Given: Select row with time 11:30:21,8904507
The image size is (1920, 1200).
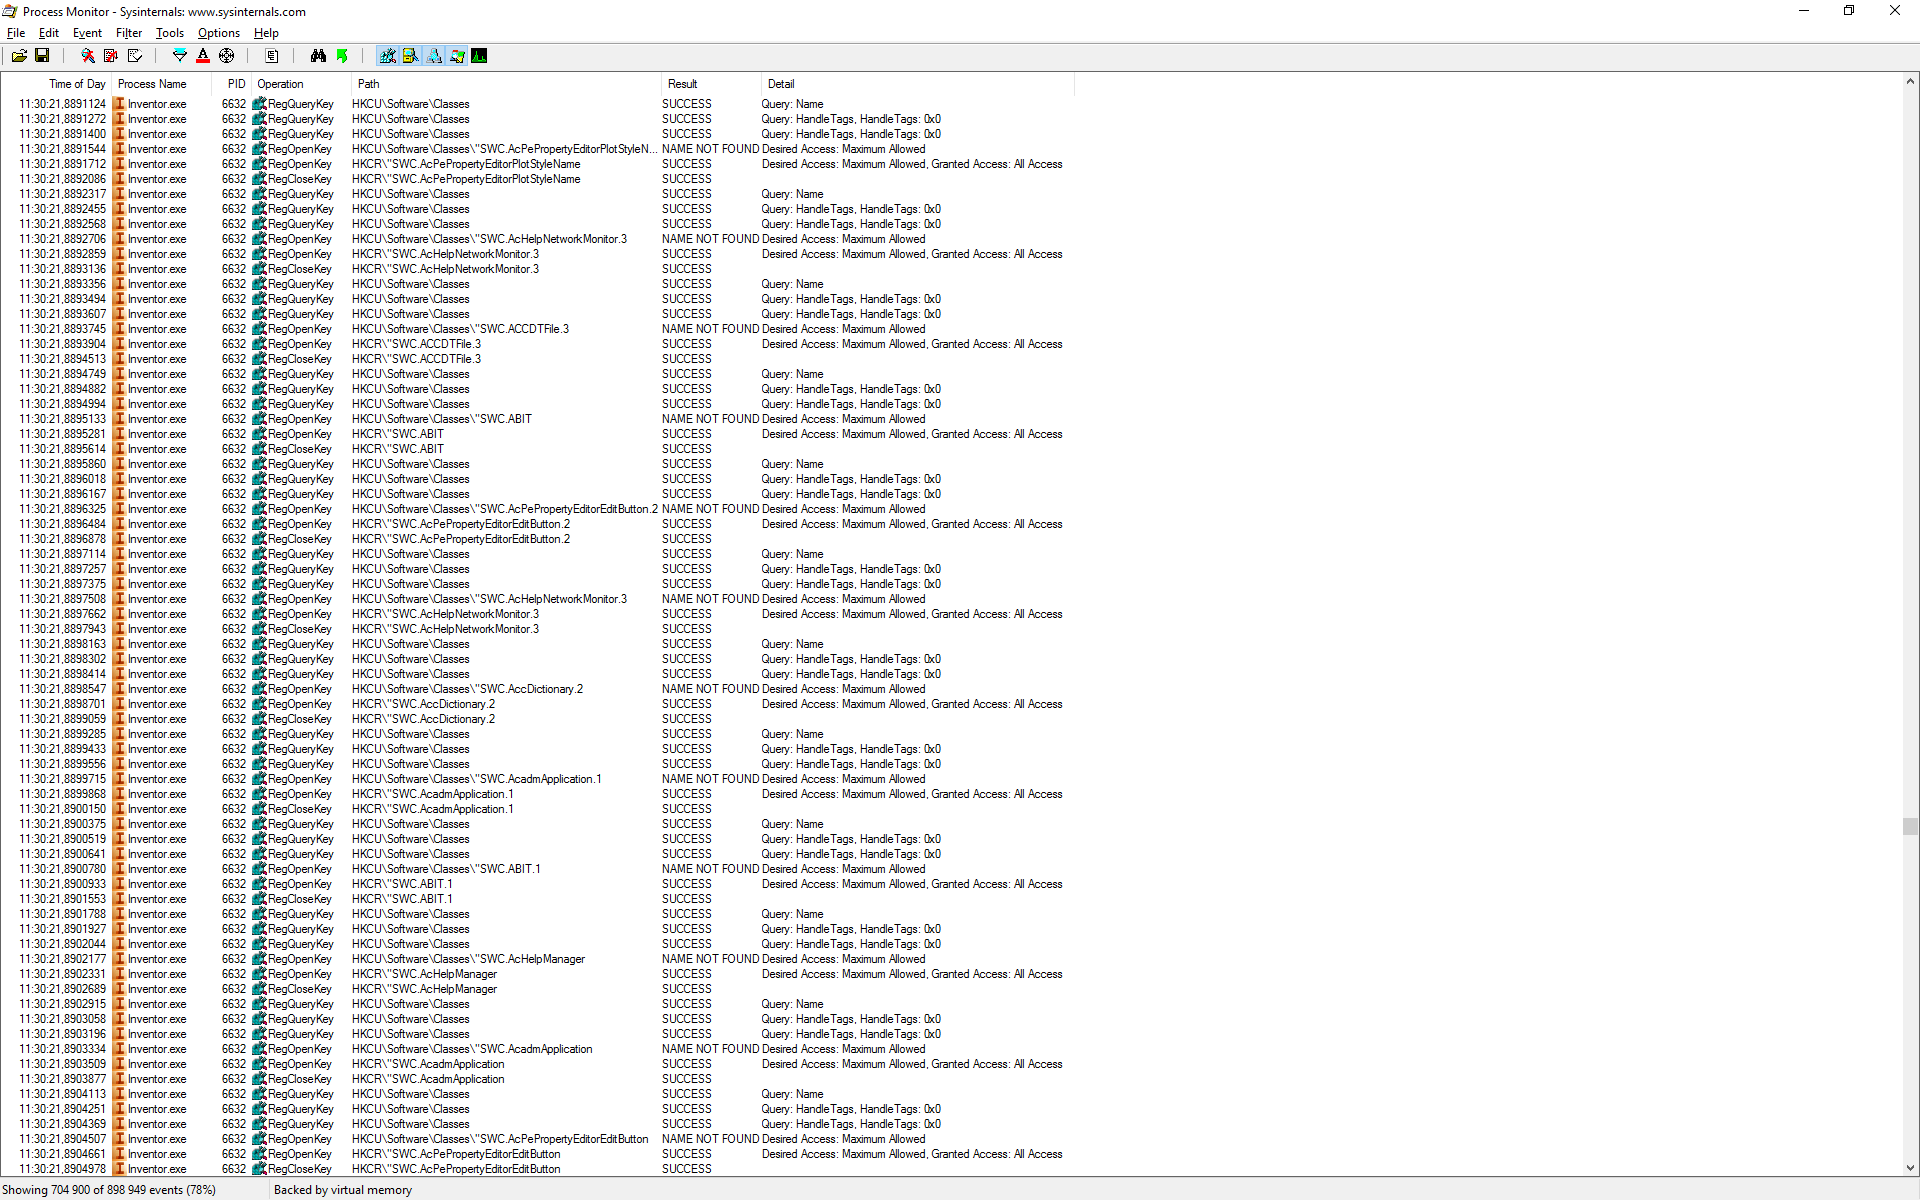Looking at the screenshot, I should [538, 1139].
